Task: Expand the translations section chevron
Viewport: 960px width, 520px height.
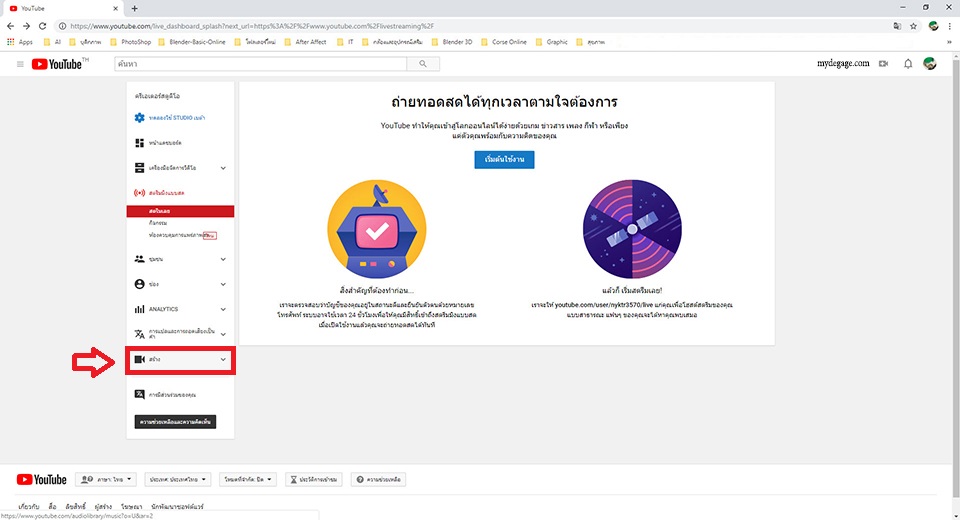Action: (223, 334)
